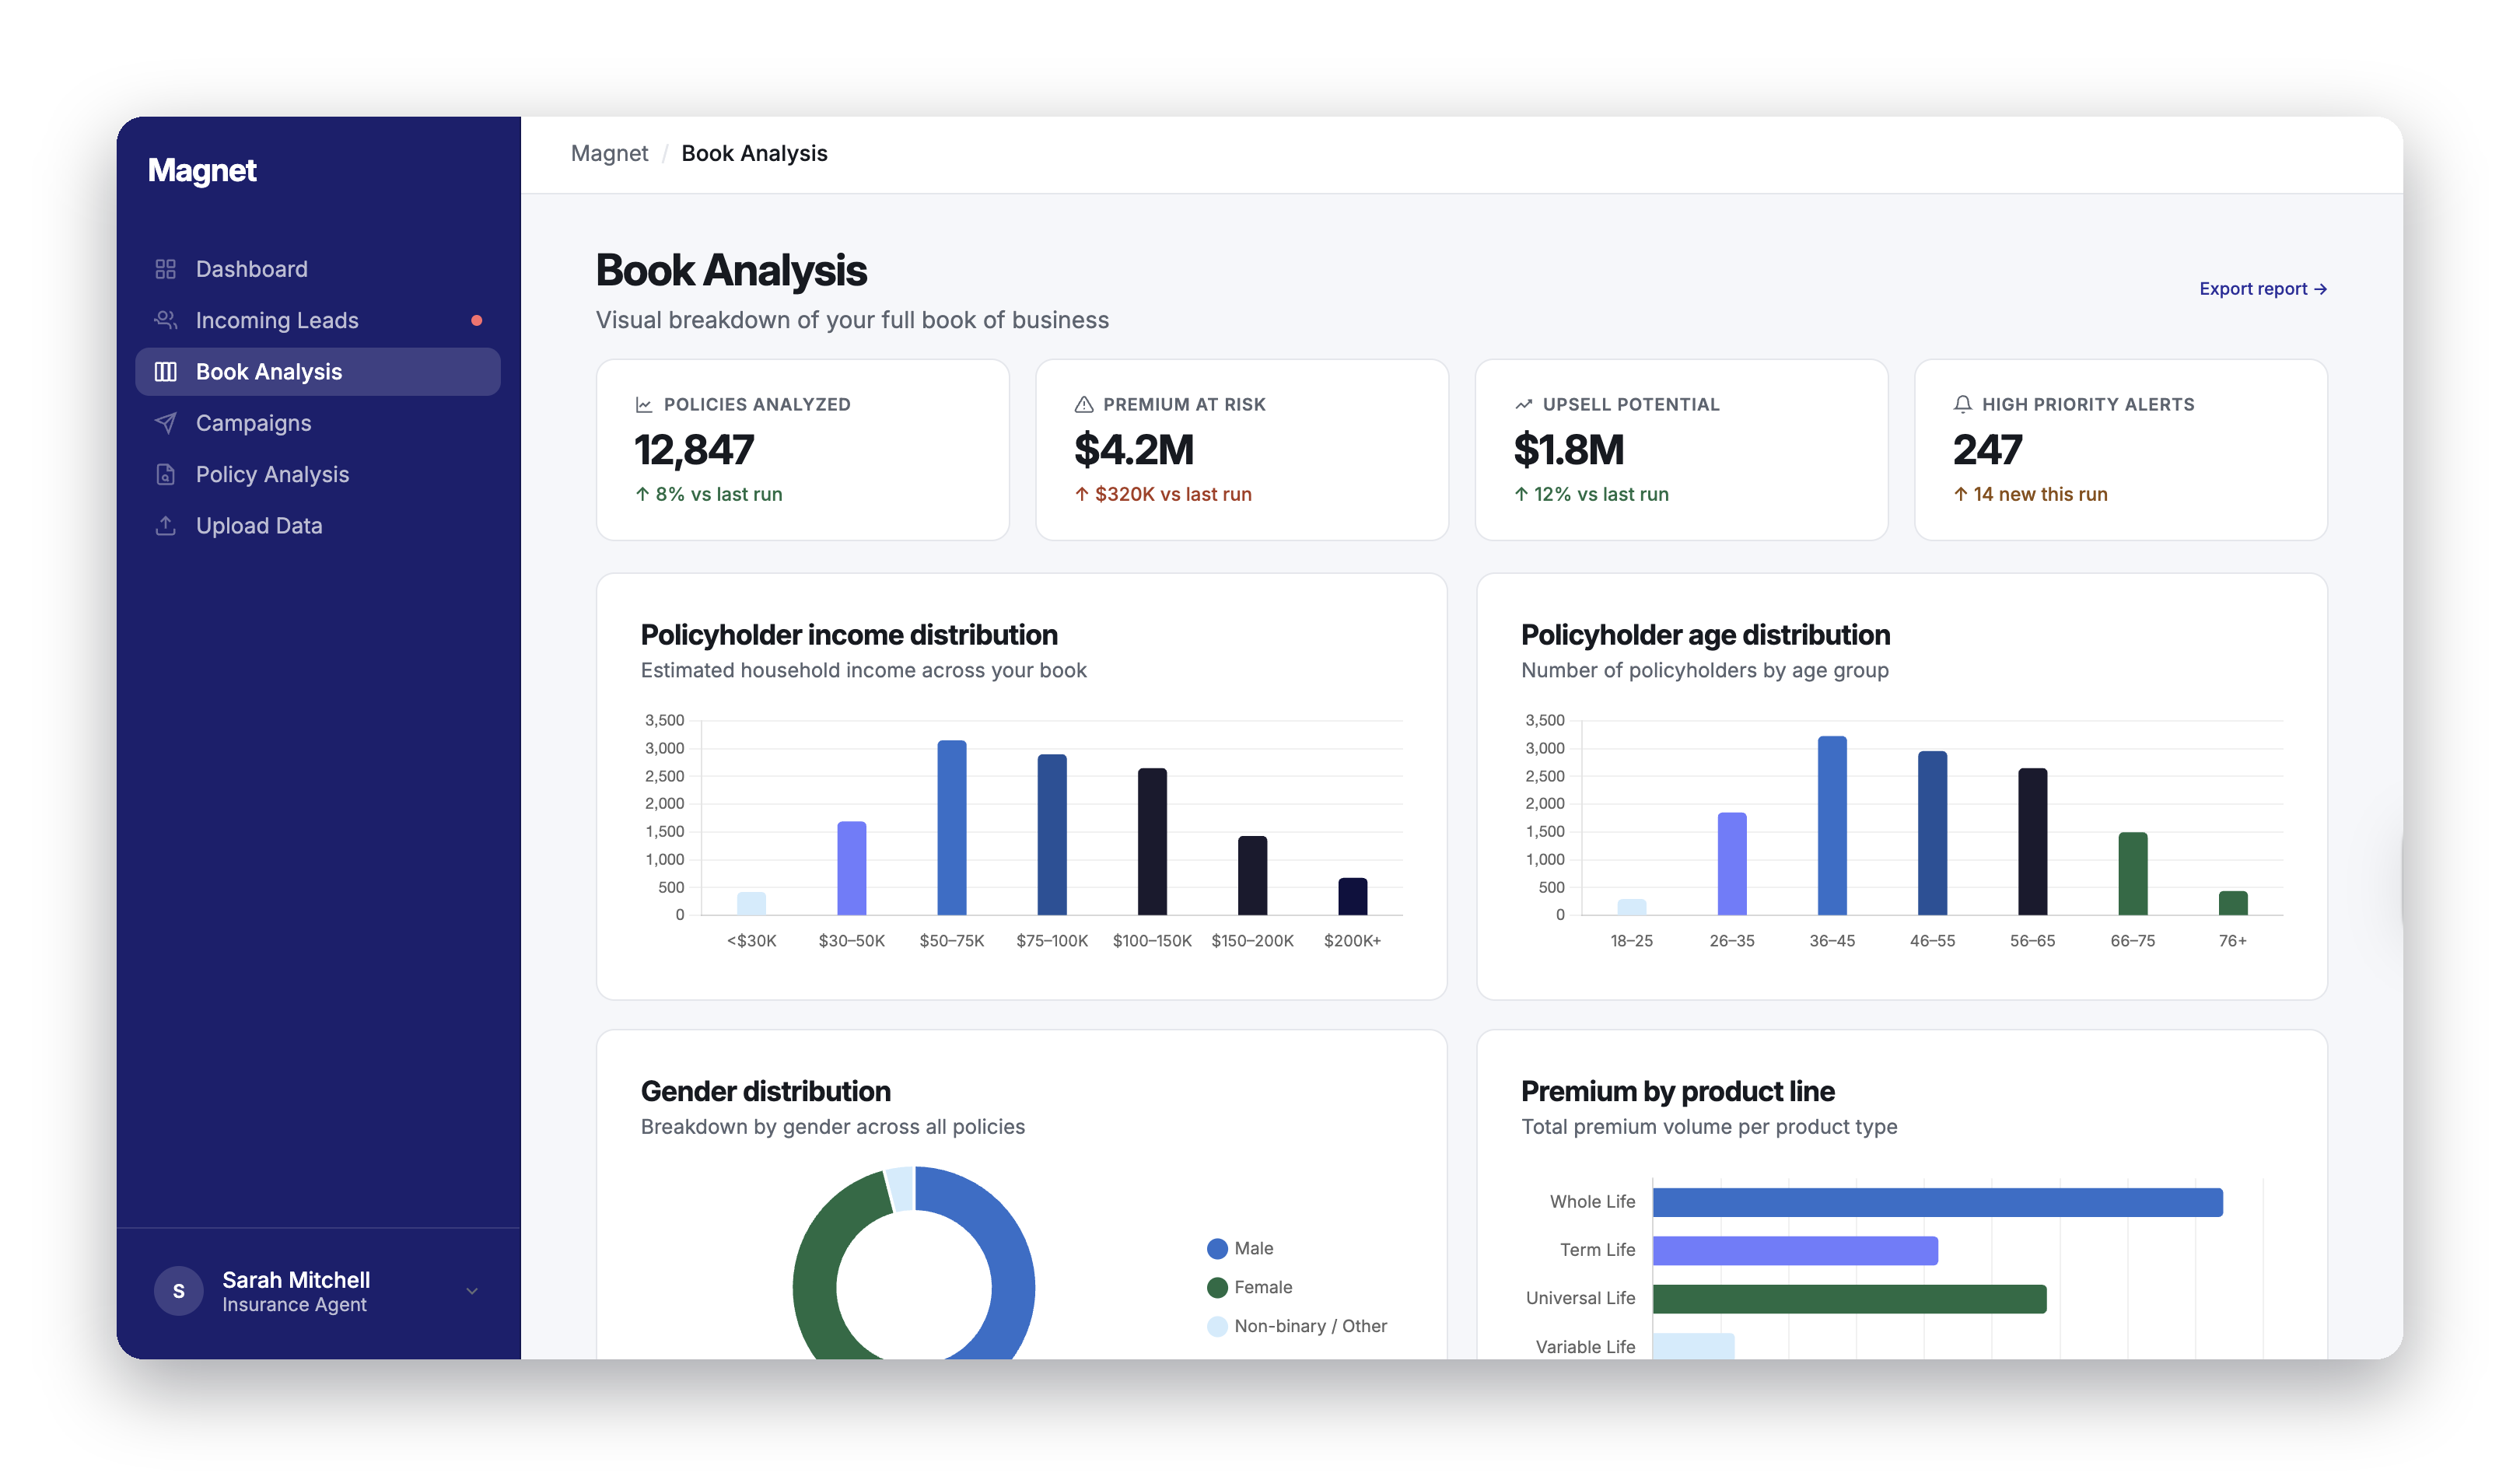Open the Upload Data page
The image size is (2520, 1476).
tap(318, 526)
